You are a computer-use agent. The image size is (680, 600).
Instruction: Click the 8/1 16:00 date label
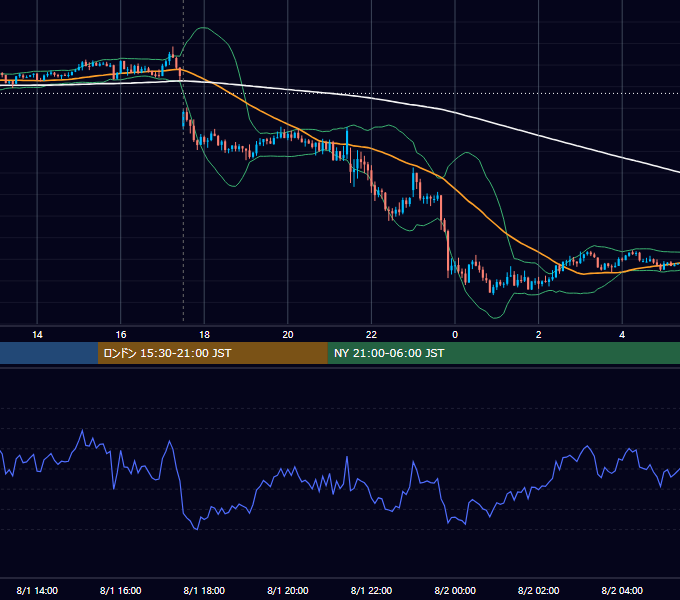(x=121, y=590)
